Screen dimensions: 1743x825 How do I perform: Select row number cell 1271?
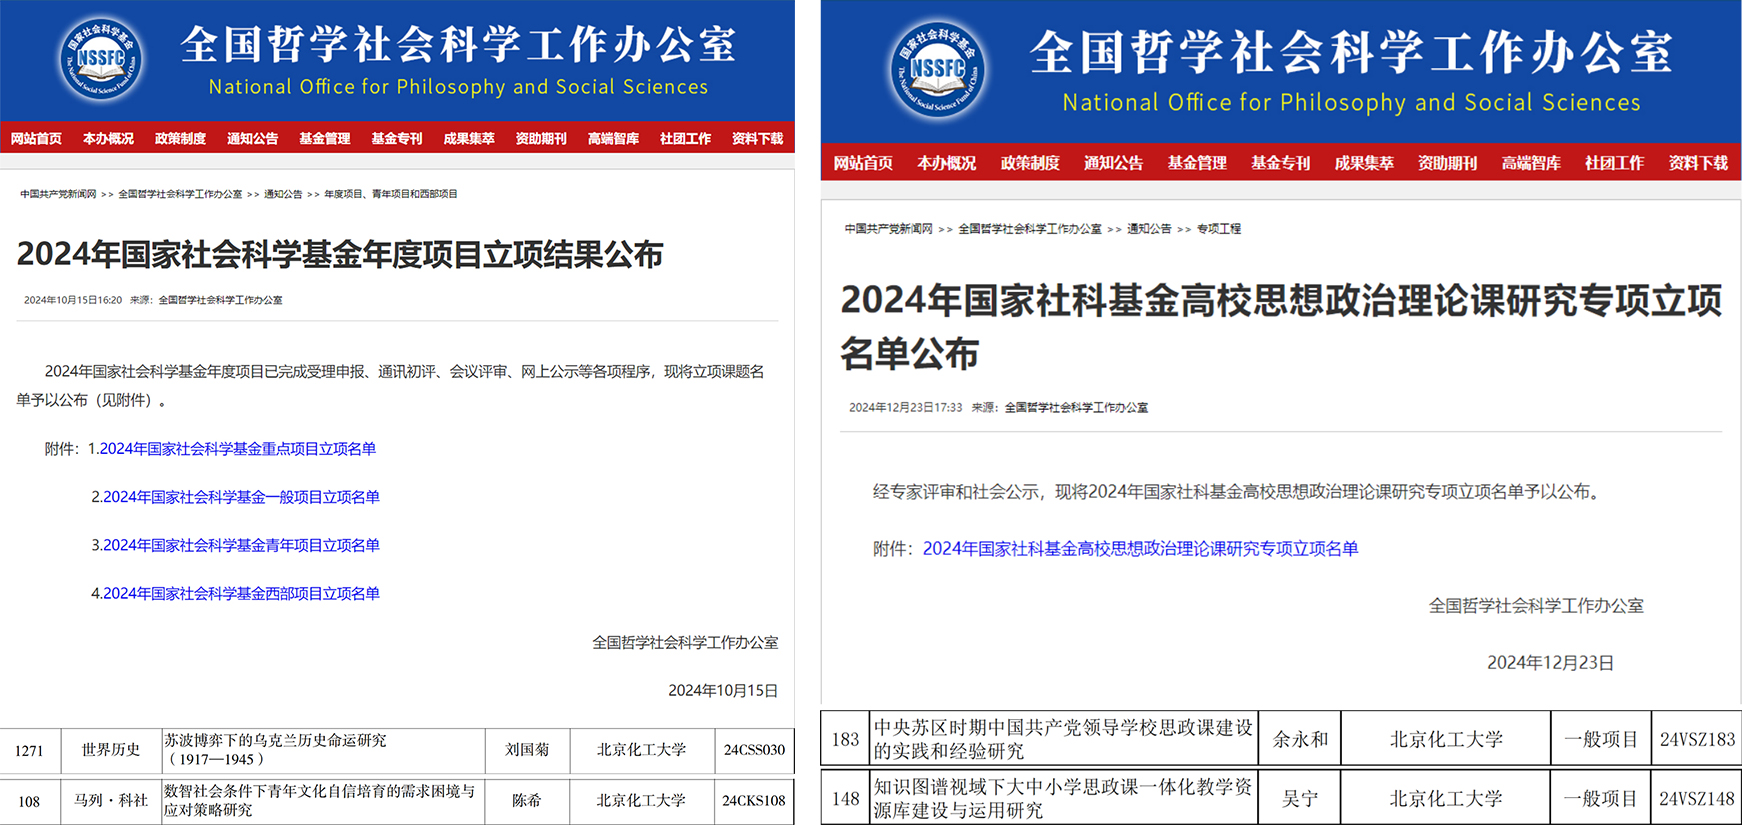pyautogui.click(x=30, y=750)
